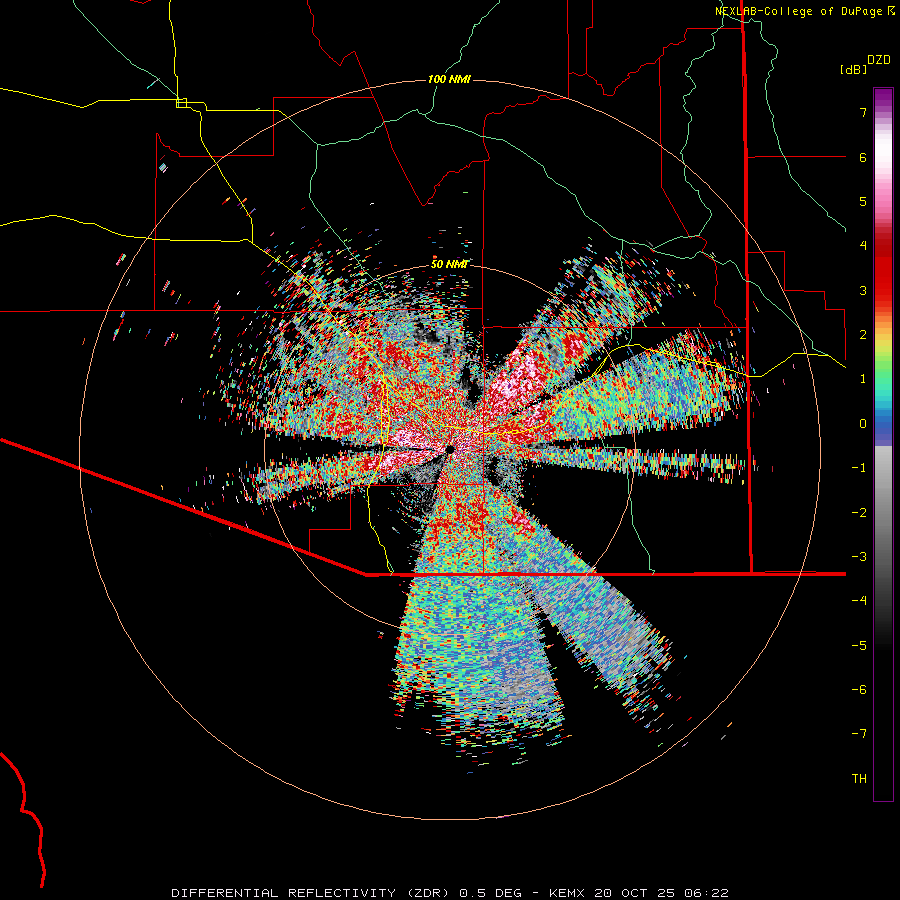This screenshot has height=900, width=900.
Task: Click the 50 NMI range ring label
Action: tap(449, 264)
